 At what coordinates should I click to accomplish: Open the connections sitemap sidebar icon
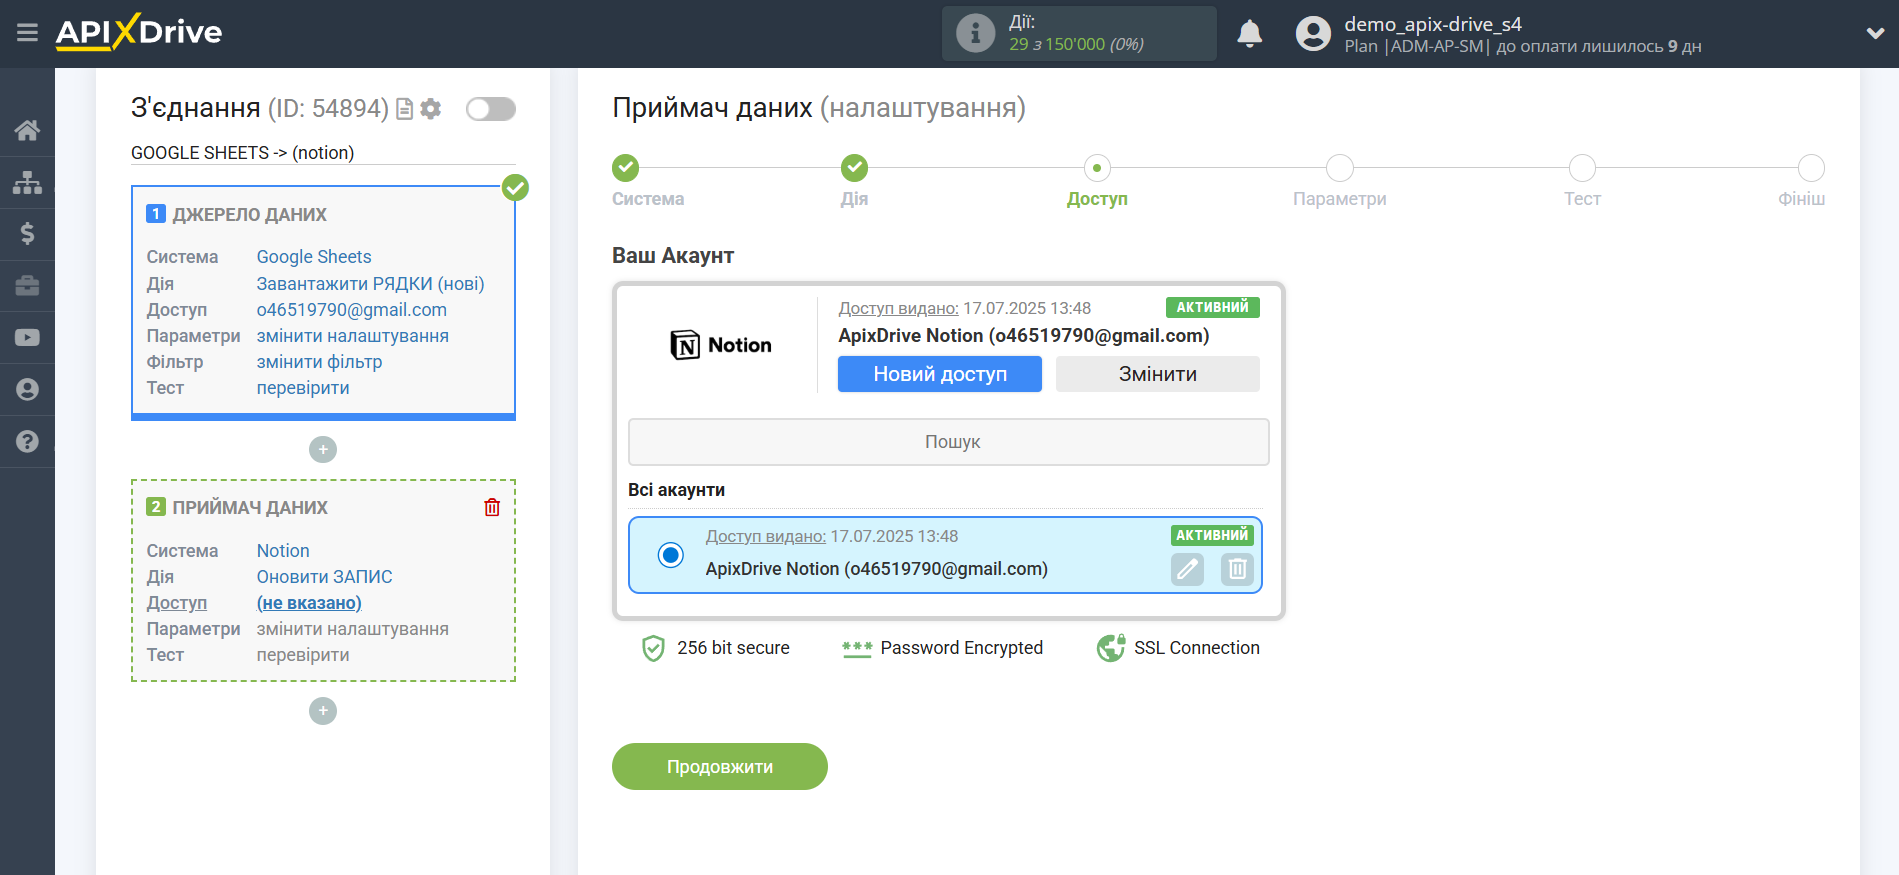(x=27, y=182)
